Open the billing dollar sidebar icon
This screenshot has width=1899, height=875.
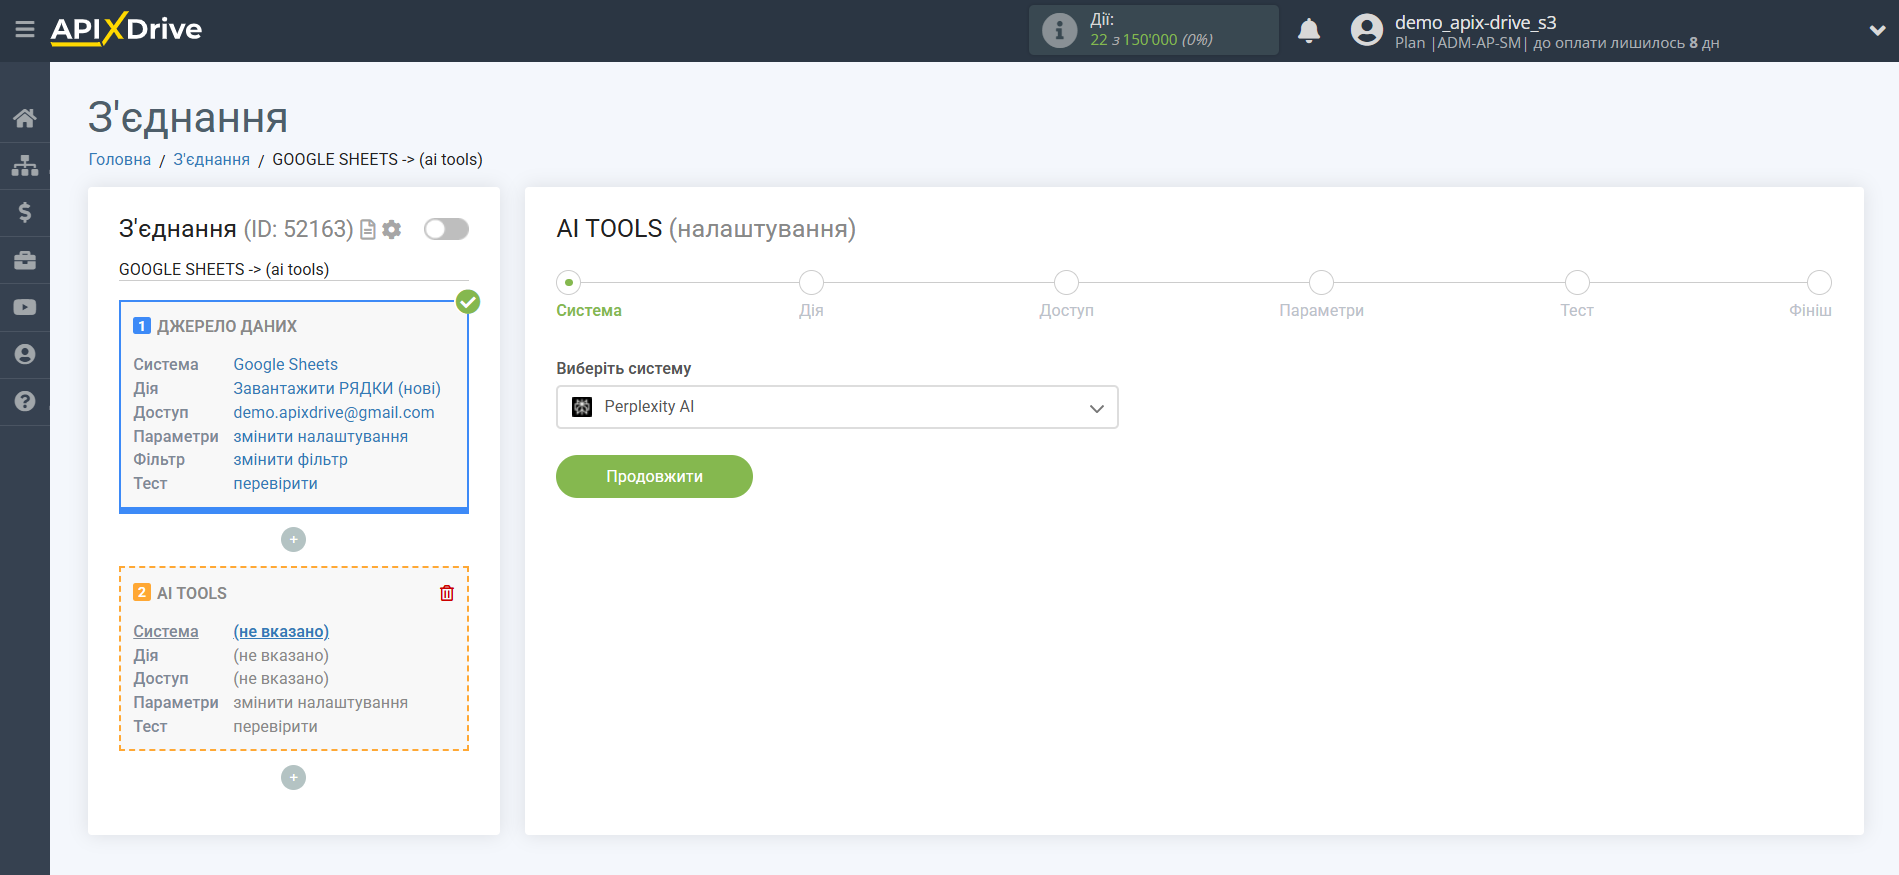25,212
